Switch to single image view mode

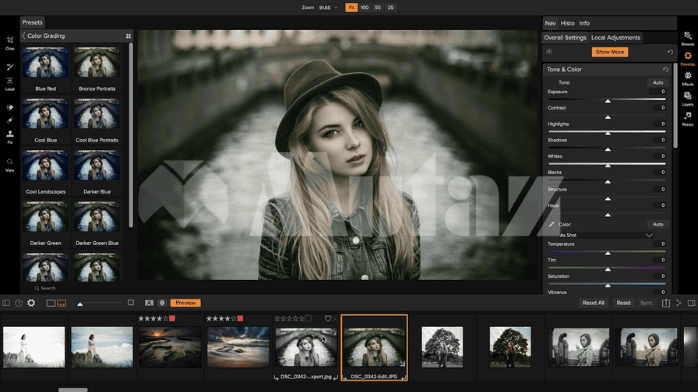click(x=51, y=303)
